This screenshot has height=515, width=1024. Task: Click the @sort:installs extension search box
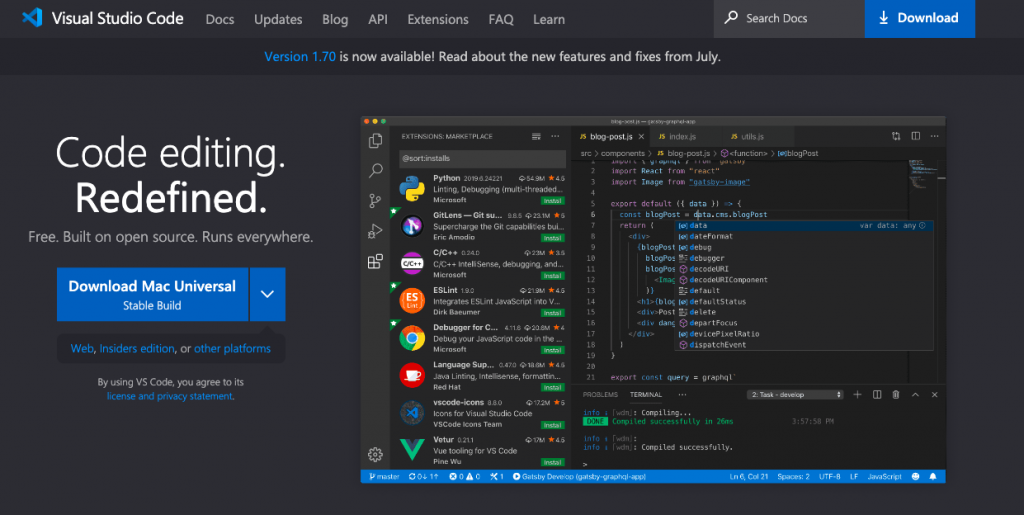click(x=482, y=159)
